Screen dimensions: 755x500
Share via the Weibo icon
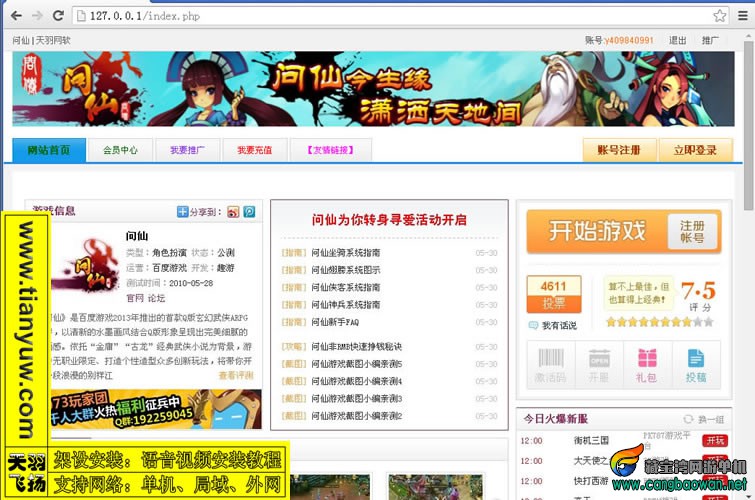pyautogui.click(x=233, y=212)
